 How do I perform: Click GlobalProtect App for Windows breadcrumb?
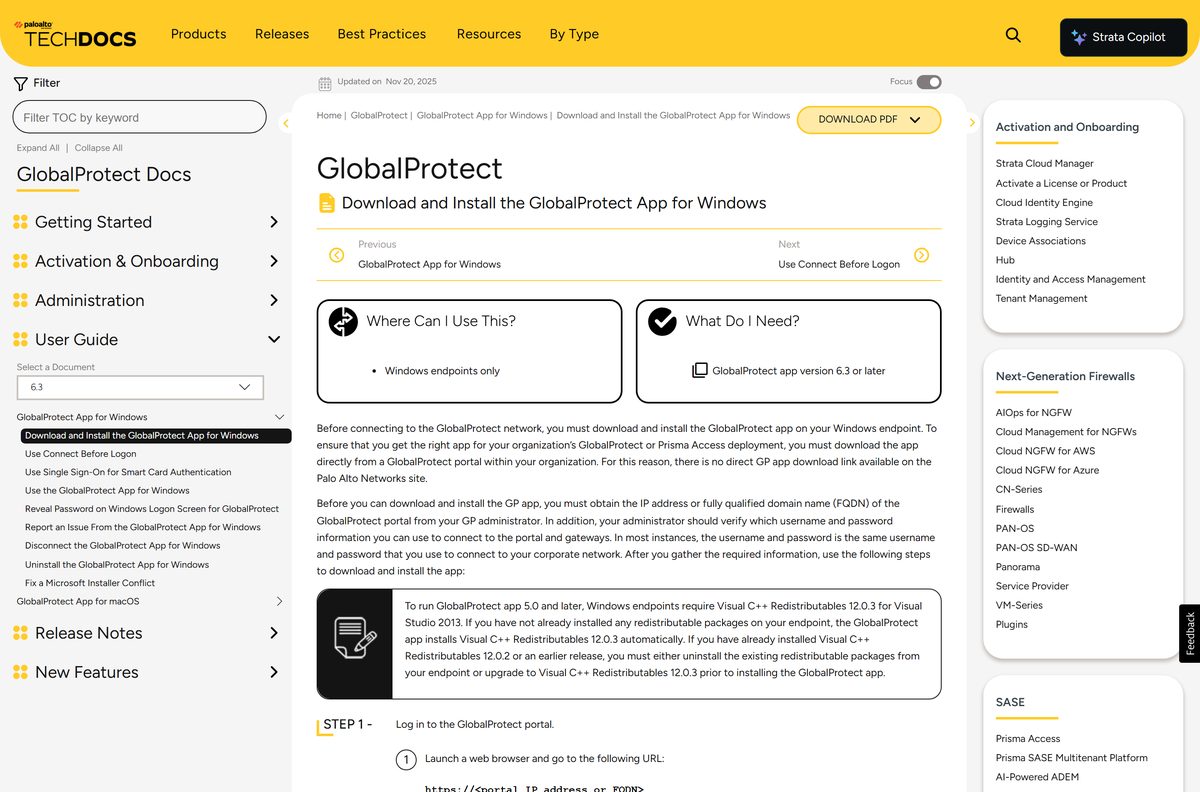(482, 115)
